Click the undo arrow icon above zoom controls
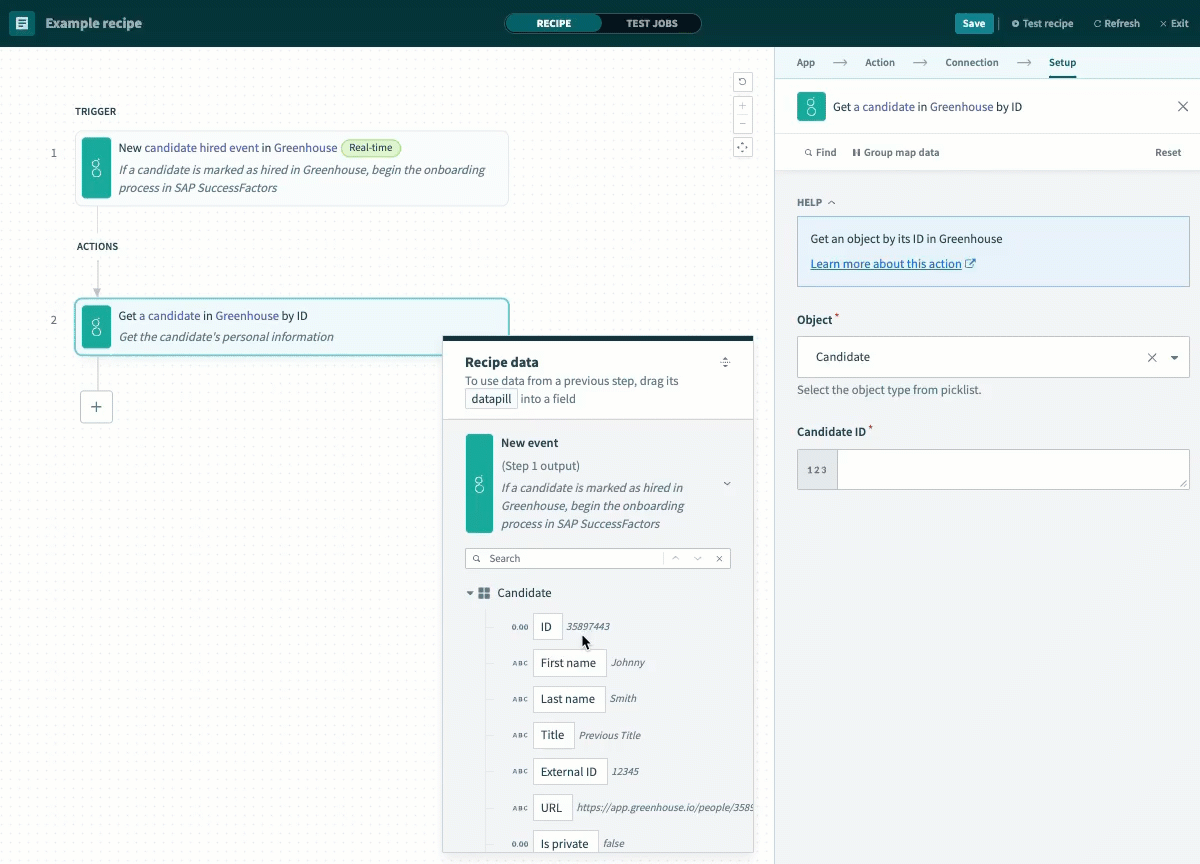Image resolution: width=1200 pixels, height=864 pixels. (742, 81)
